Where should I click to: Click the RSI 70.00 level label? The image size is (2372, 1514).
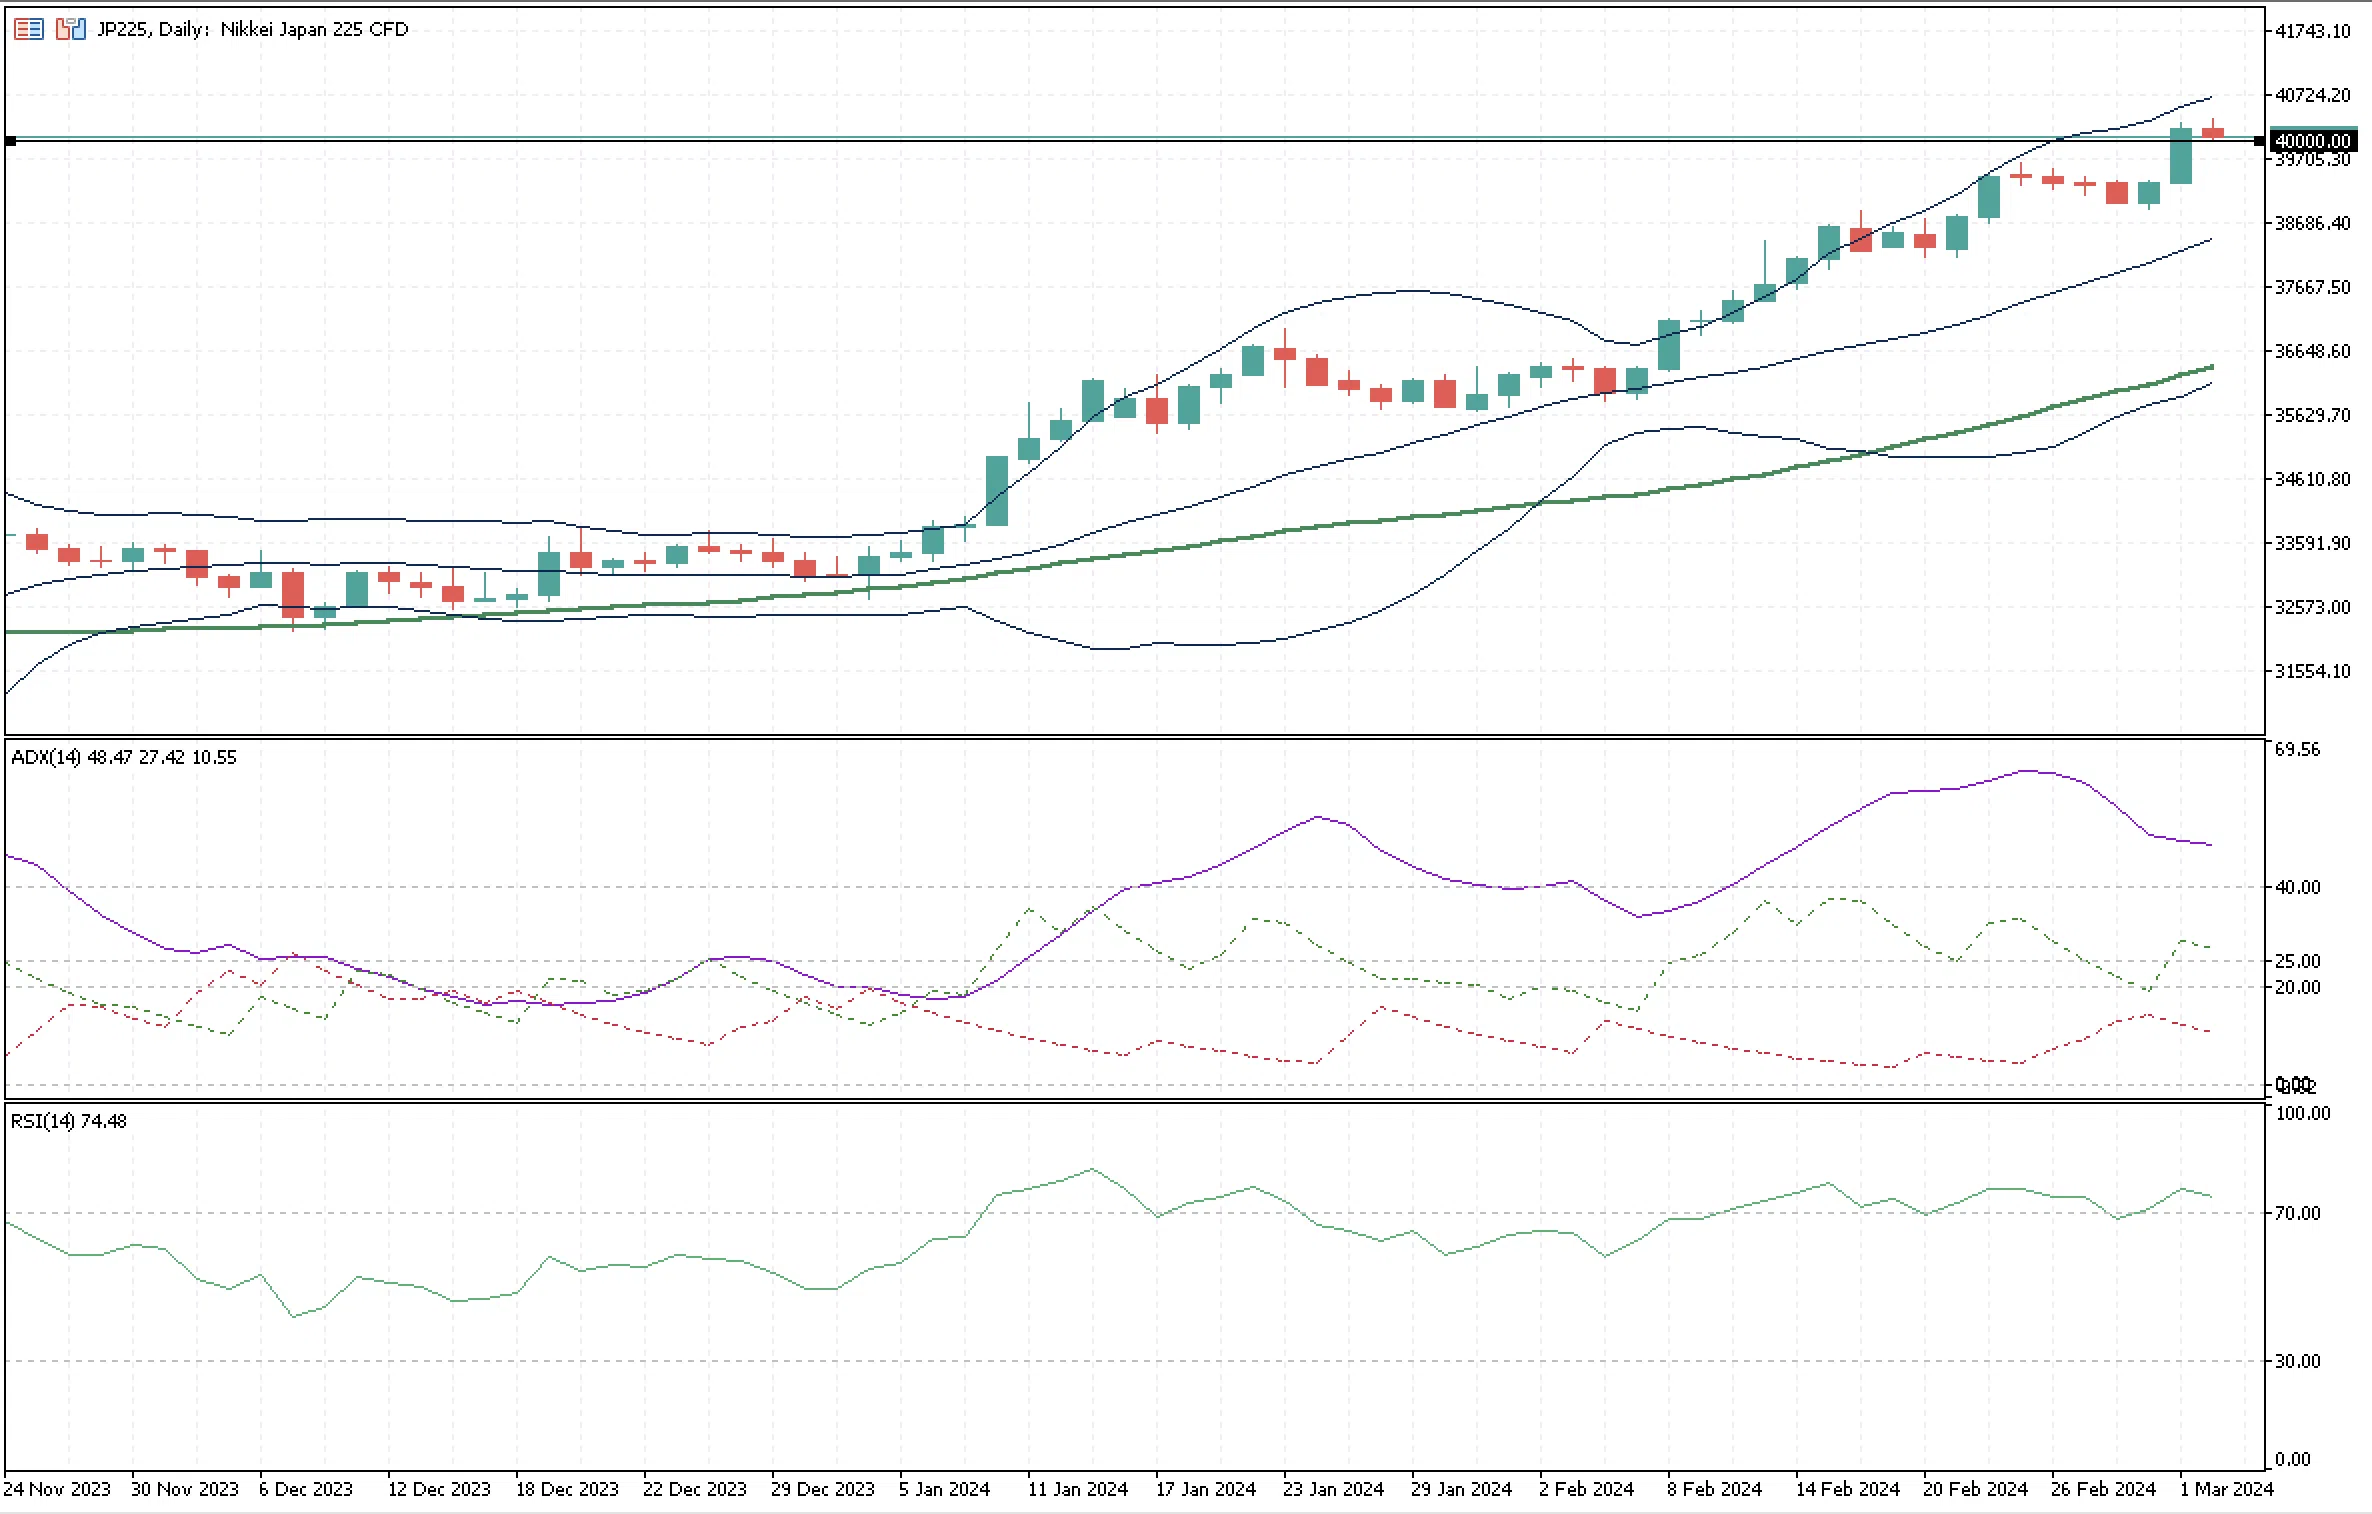tap(2297, 1213)
